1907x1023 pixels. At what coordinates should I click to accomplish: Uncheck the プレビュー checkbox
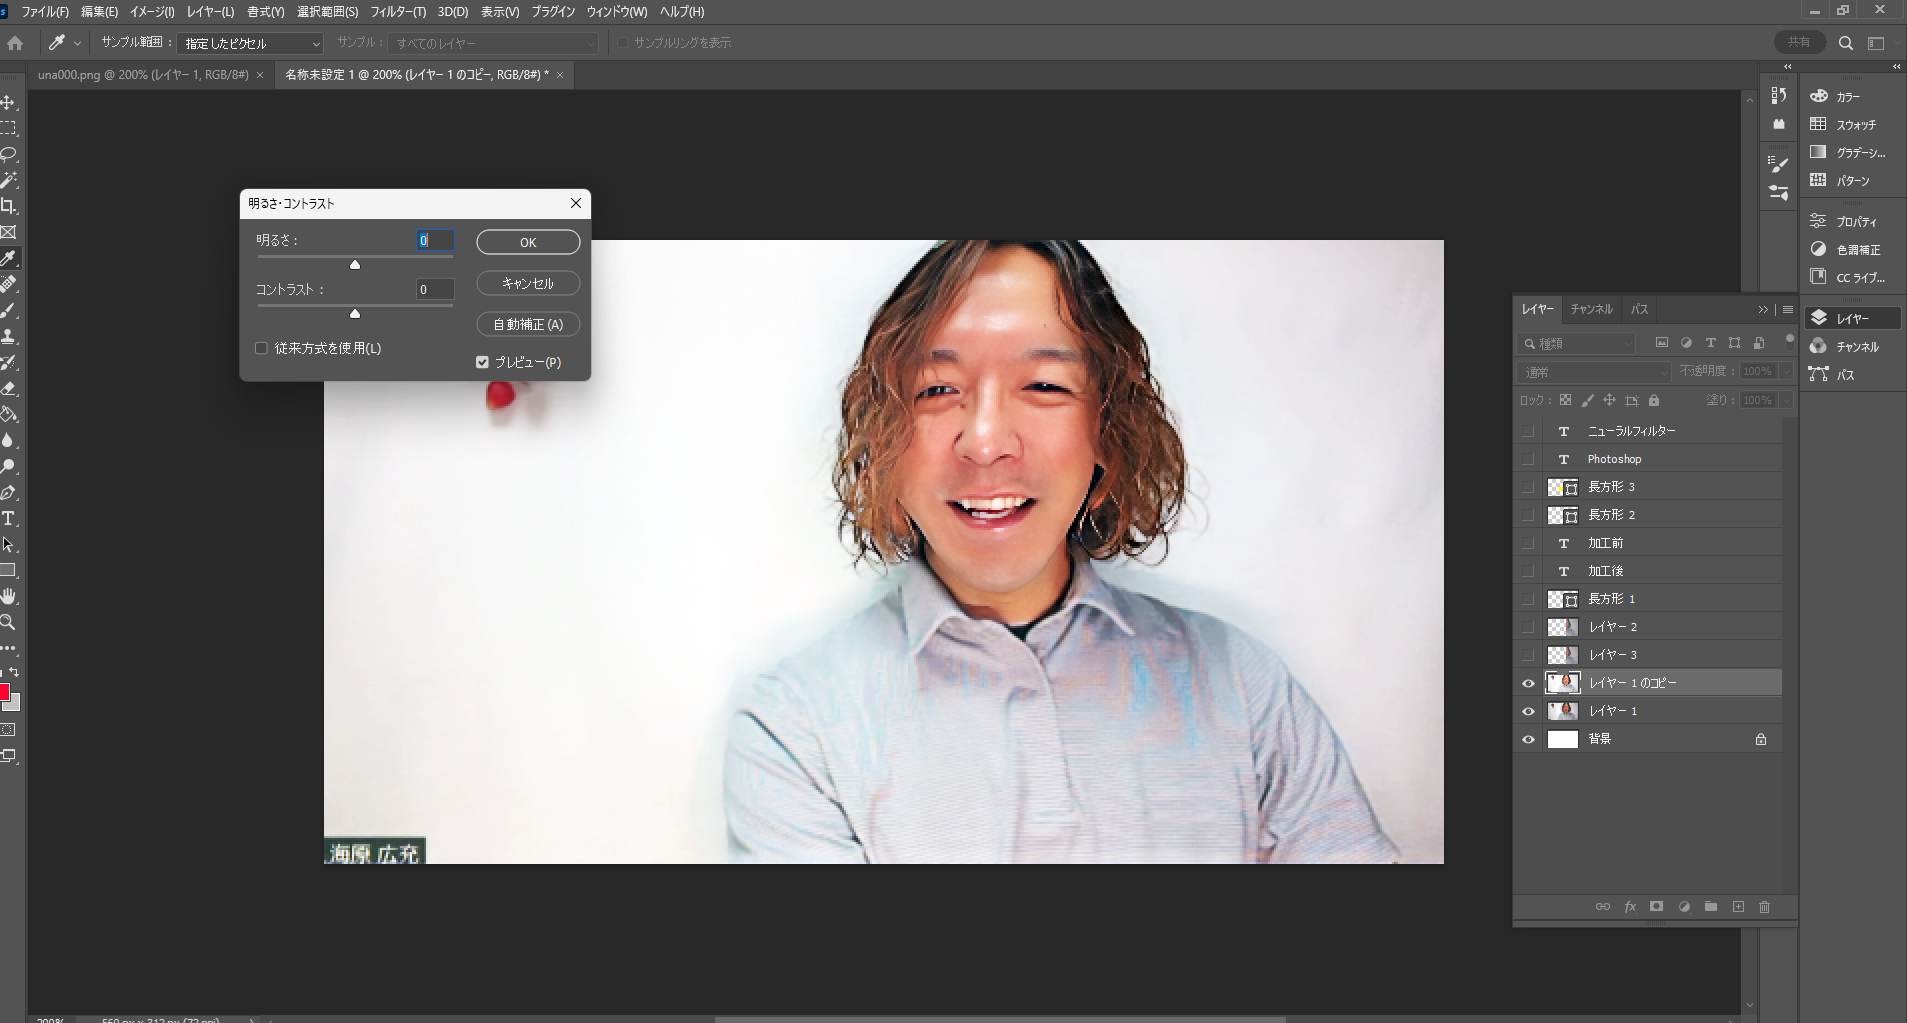[x=482, y=362]
